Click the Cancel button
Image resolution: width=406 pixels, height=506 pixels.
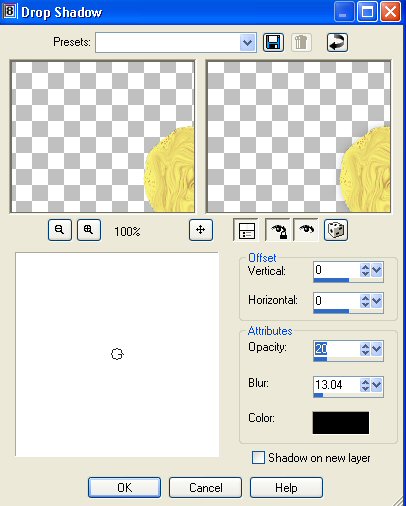205,487
